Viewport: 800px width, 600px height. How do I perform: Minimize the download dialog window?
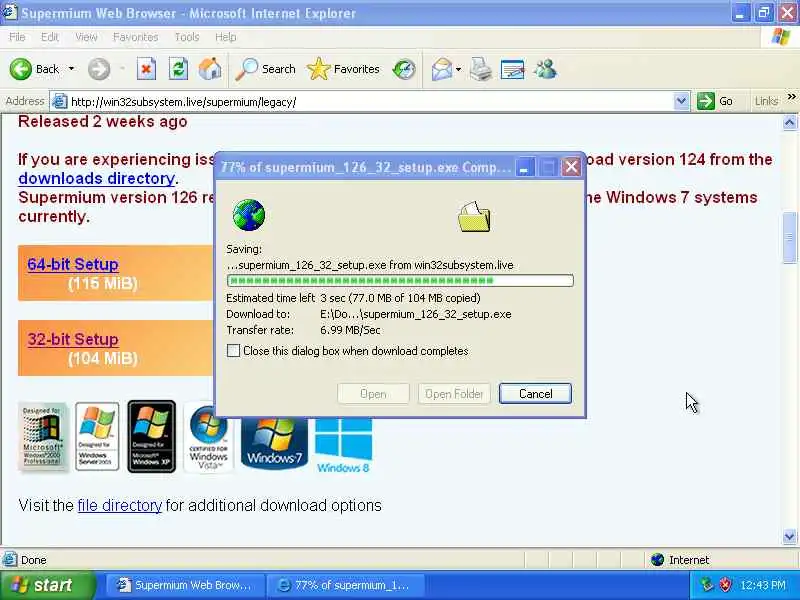click(524, 167)
